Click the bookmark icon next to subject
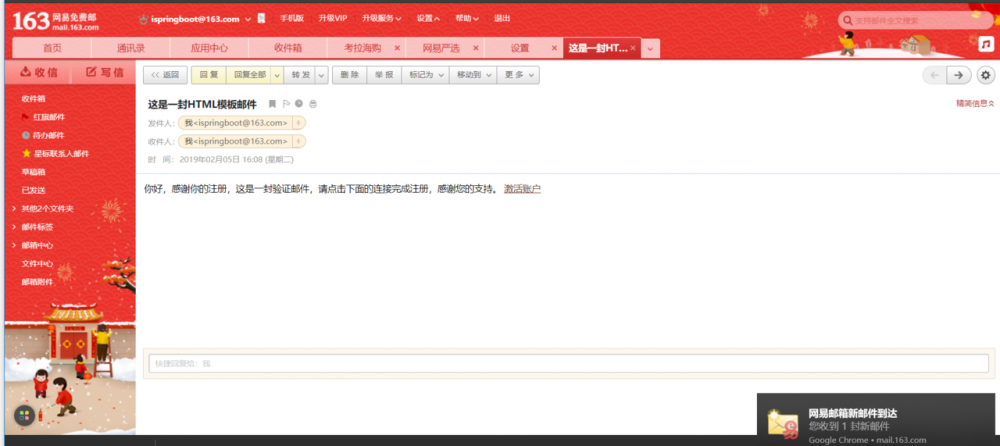 [x=272, y=103]
